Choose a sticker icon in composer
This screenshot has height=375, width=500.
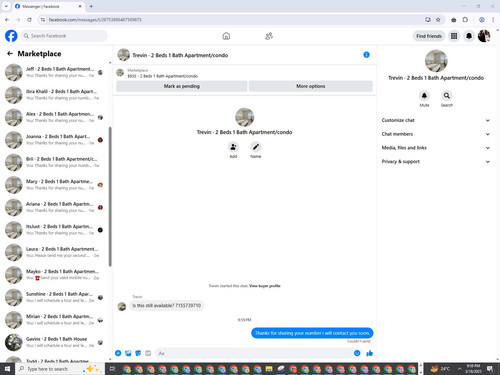[x=138, y=353]
